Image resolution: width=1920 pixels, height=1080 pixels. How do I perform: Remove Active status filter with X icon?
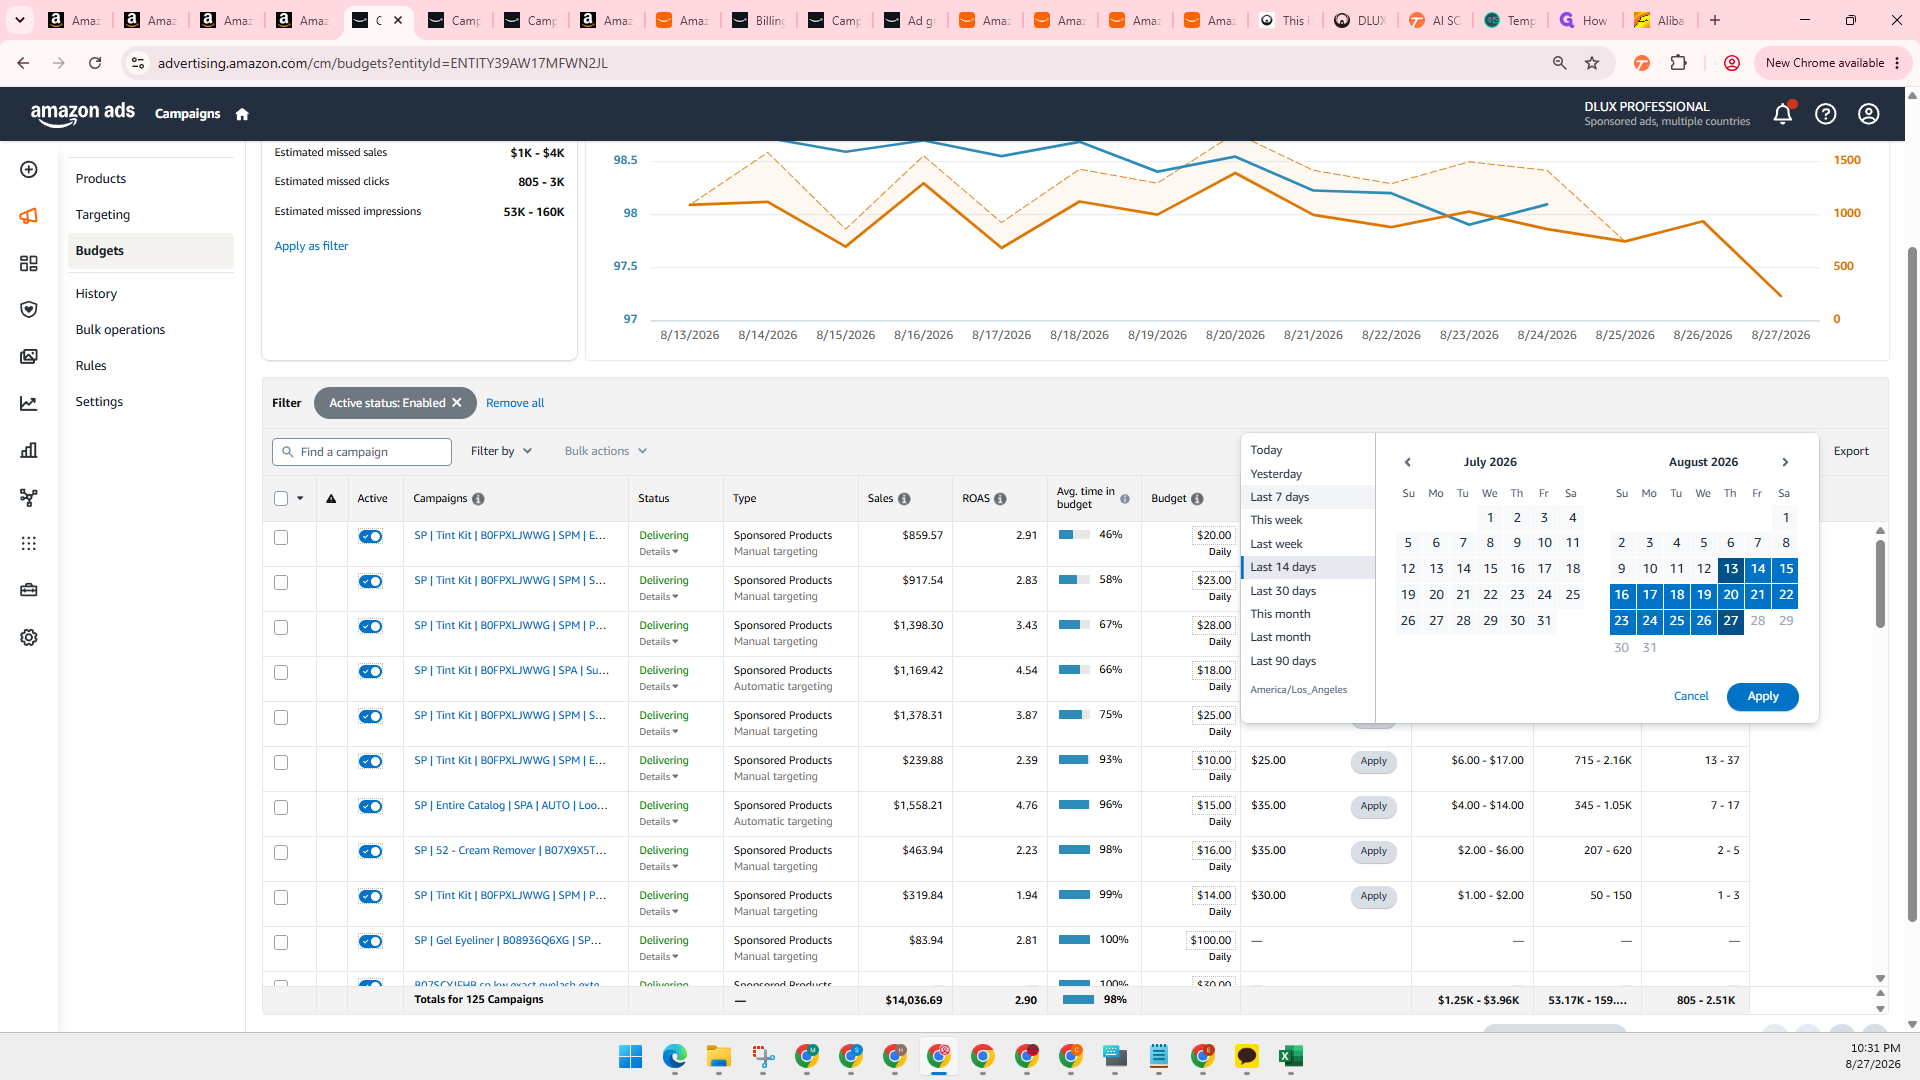(457, 403)
